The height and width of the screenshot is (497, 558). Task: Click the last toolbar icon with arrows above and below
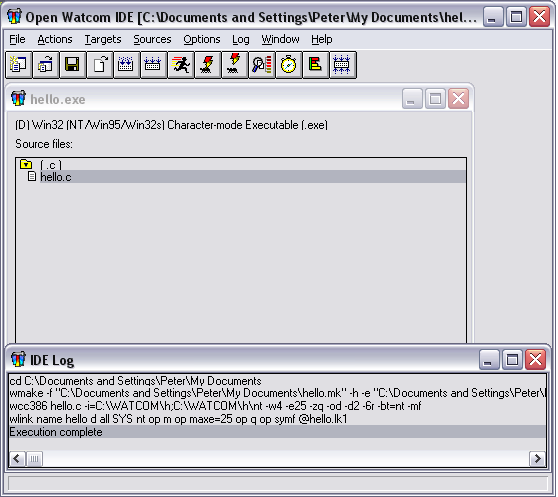click(x=343, y=65)
